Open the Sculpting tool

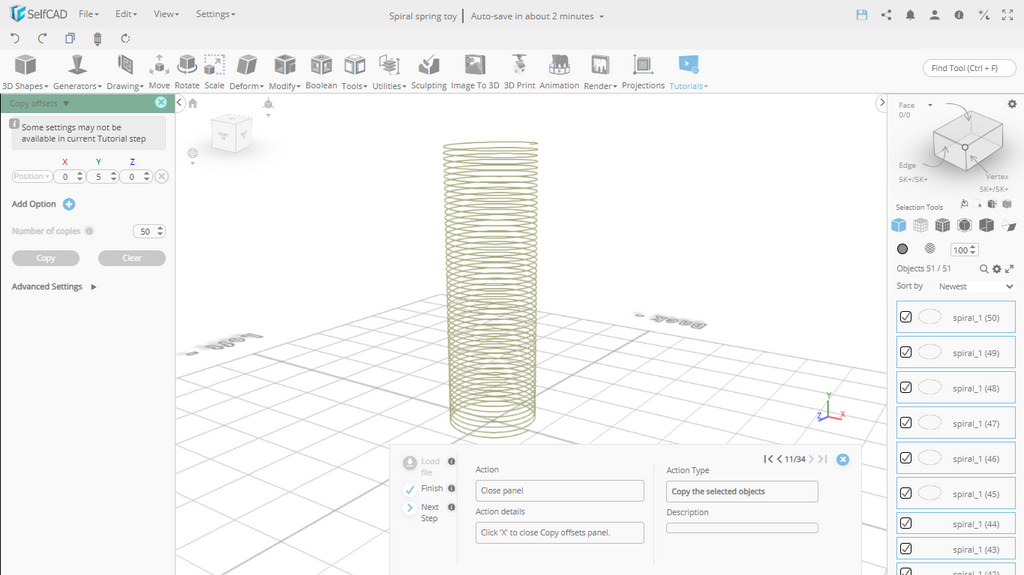pos(428,72)
